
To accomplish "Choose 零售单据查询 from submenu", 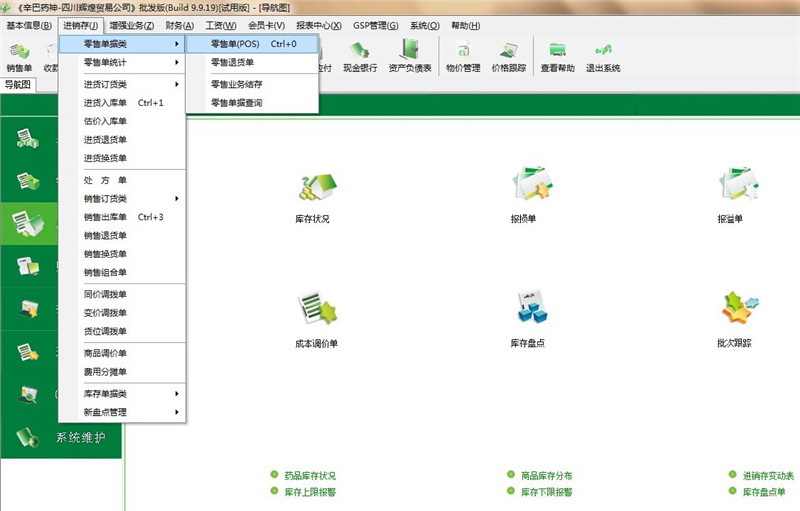I will click(252, 103).
